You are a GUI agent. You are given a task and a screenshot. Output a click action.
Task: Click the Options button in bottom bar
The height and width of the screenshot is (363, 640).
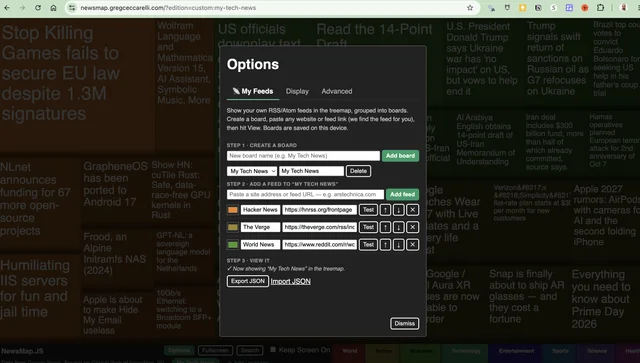coord(179,350)
